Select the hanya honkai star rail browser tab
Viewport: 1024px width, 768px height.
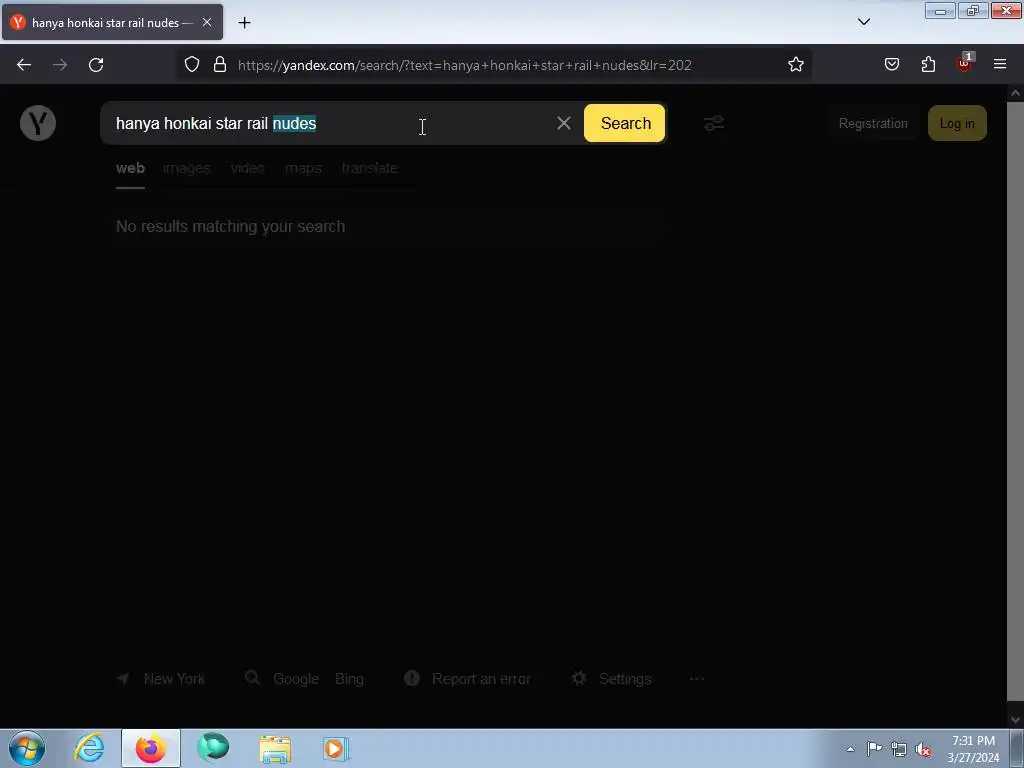coord(112,22)
